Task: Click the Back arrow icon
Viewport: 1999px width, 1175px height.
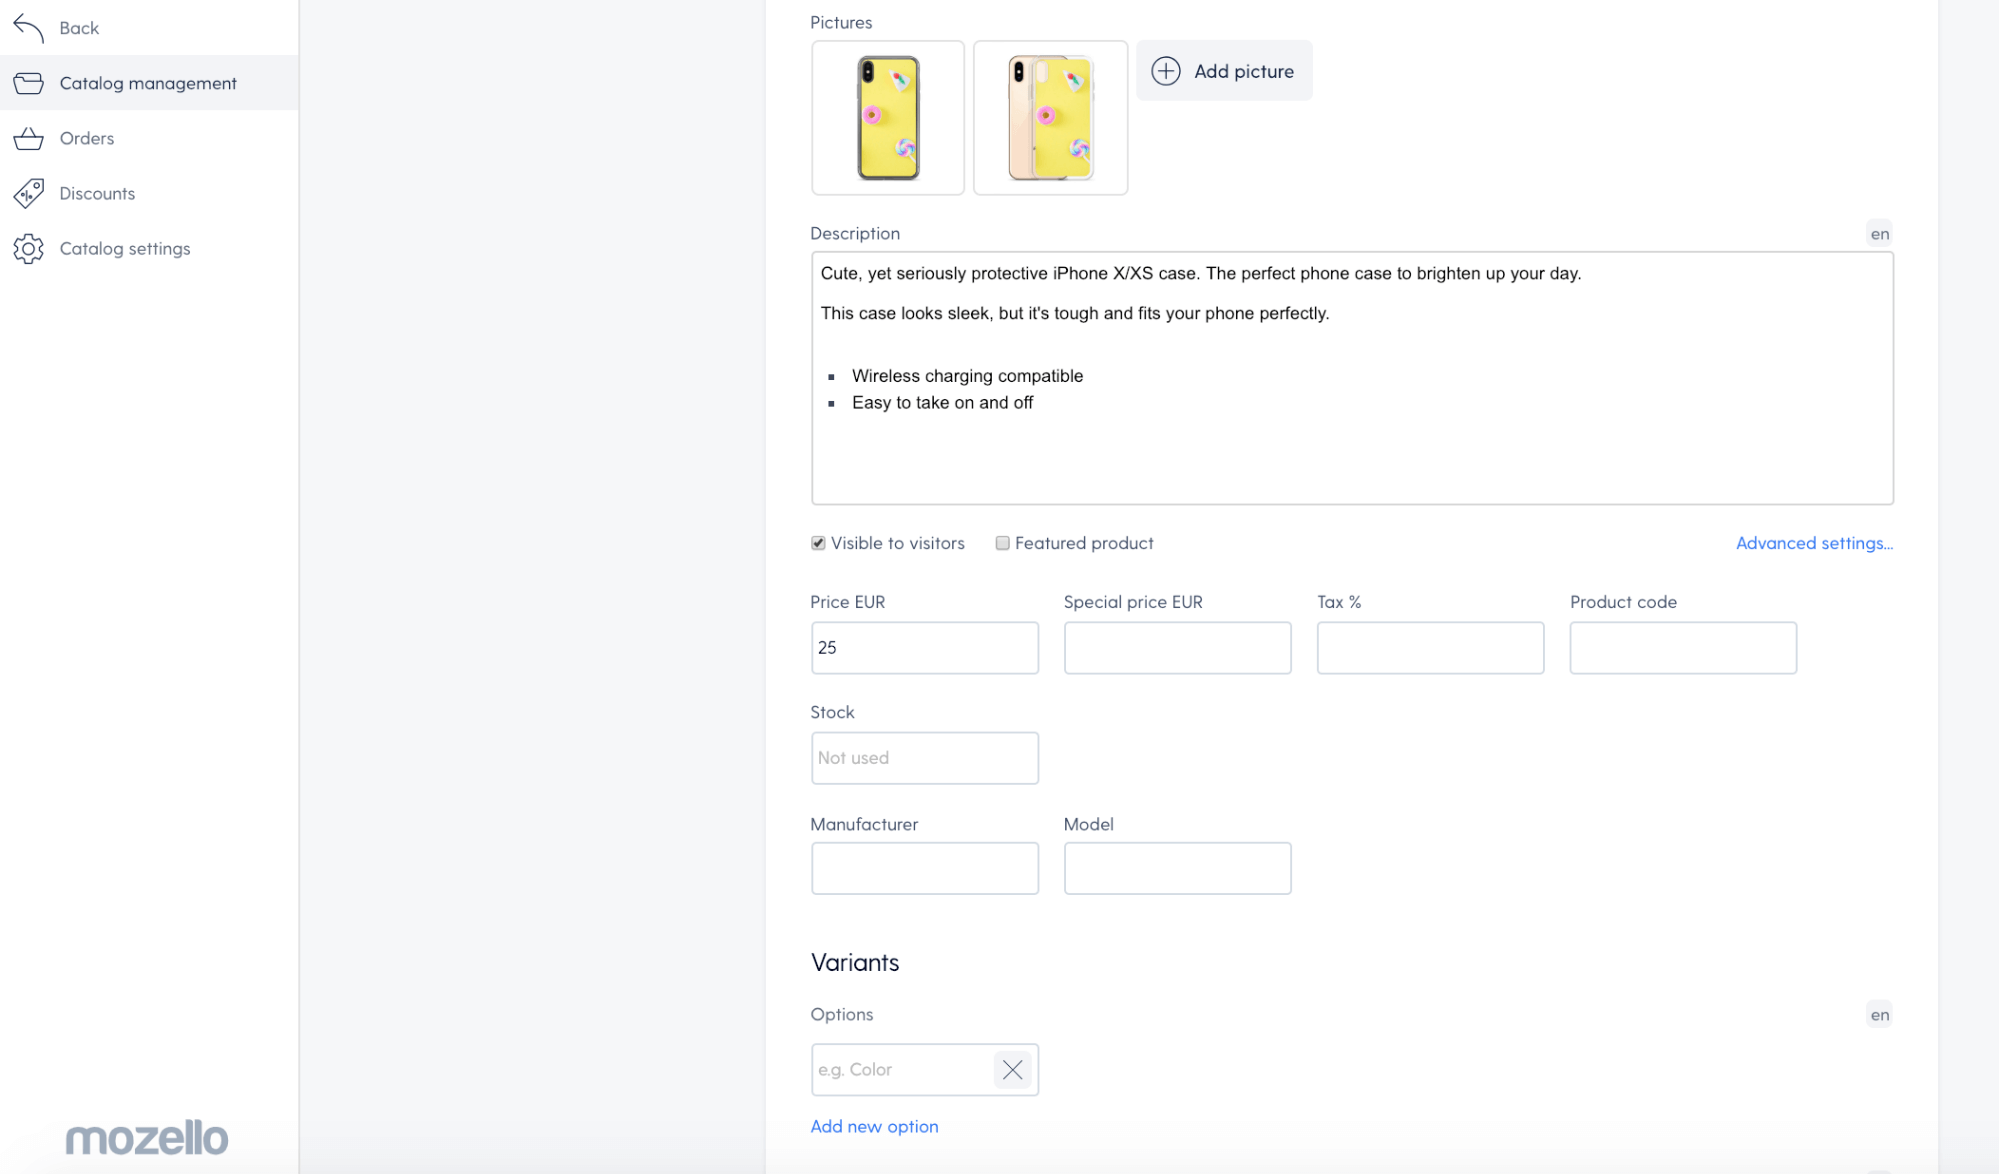Action: pyautogui.click(x=29, y=28)
